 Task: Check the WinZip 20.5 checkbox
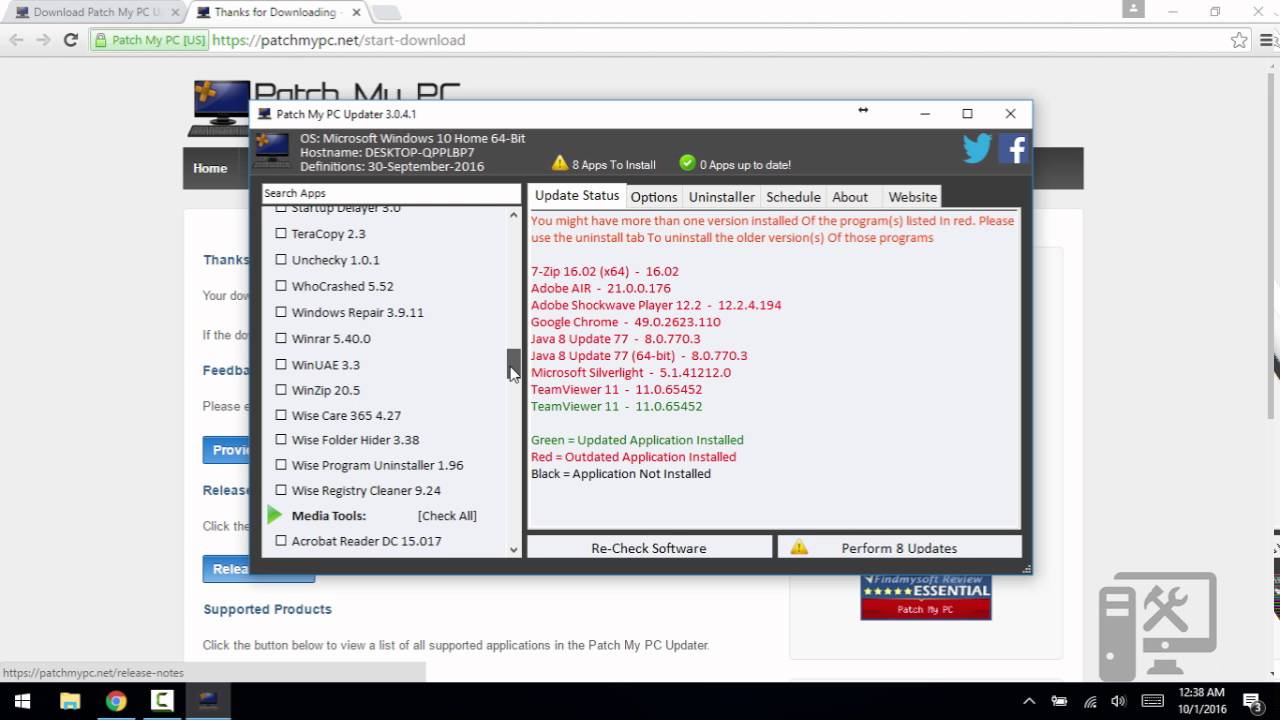[281, 389]
